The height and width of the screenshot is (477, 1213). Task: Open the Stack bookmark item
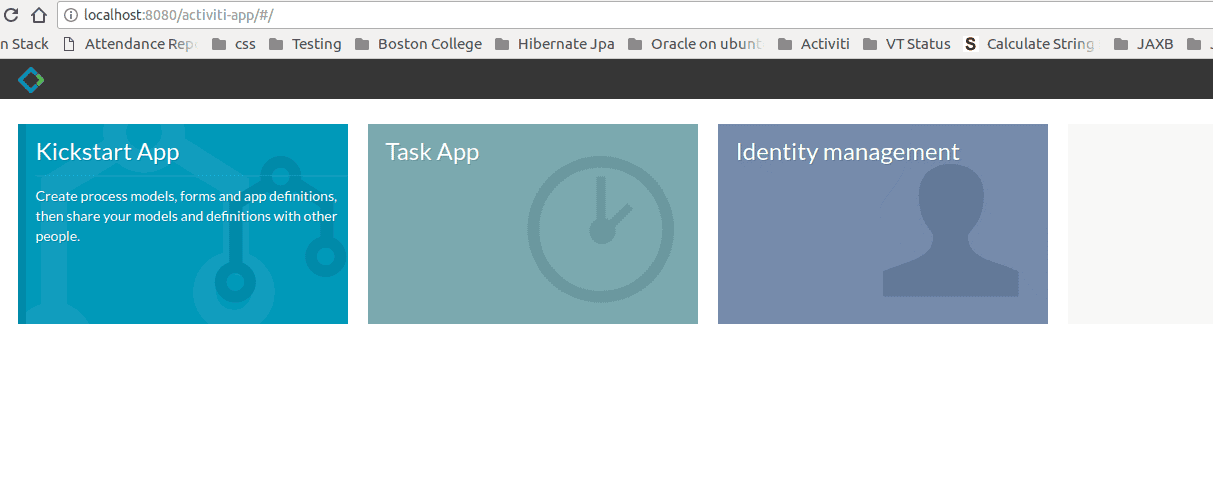(x=24, y=44)
